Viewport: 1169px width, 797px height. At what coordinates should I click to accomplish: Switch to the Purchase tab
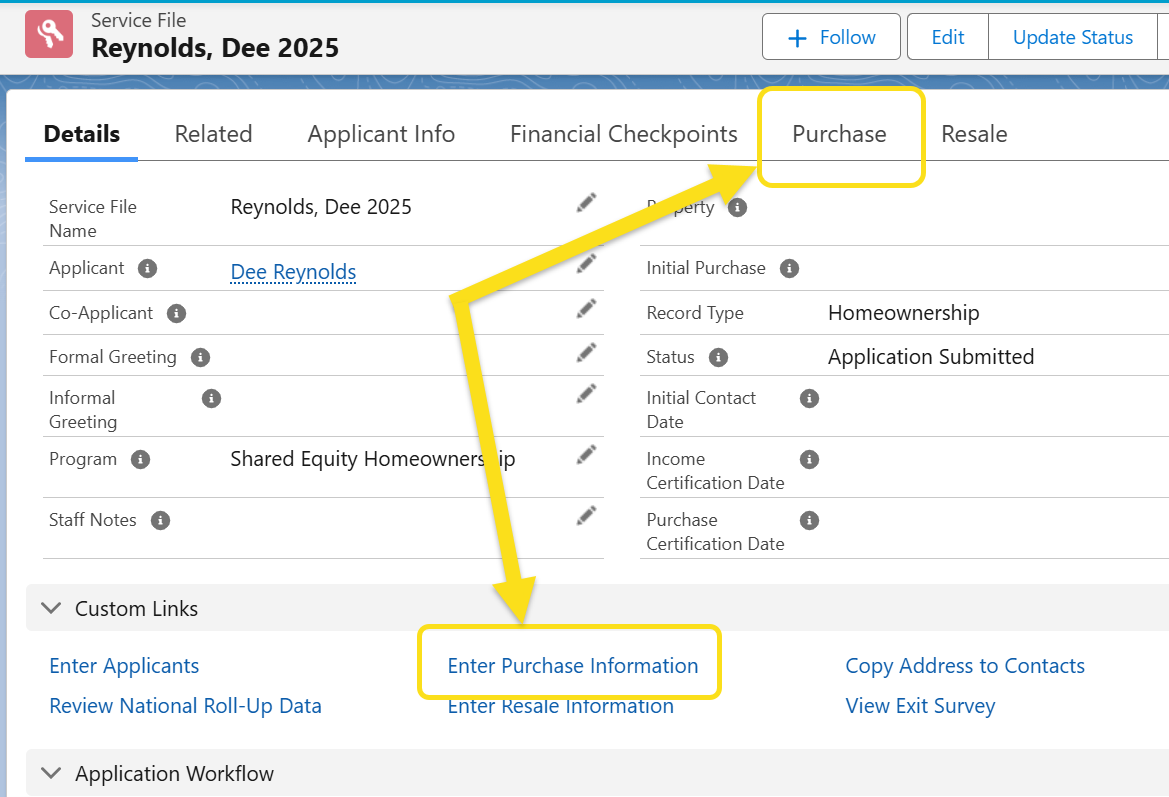click(x=839, y=134)
